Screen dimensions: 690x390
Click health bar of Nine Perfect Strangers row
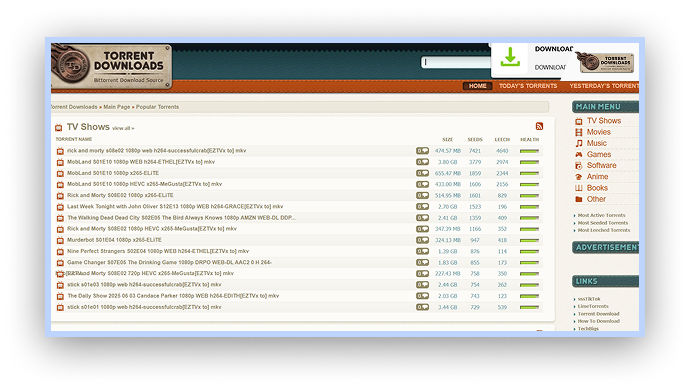coord(529,251)
